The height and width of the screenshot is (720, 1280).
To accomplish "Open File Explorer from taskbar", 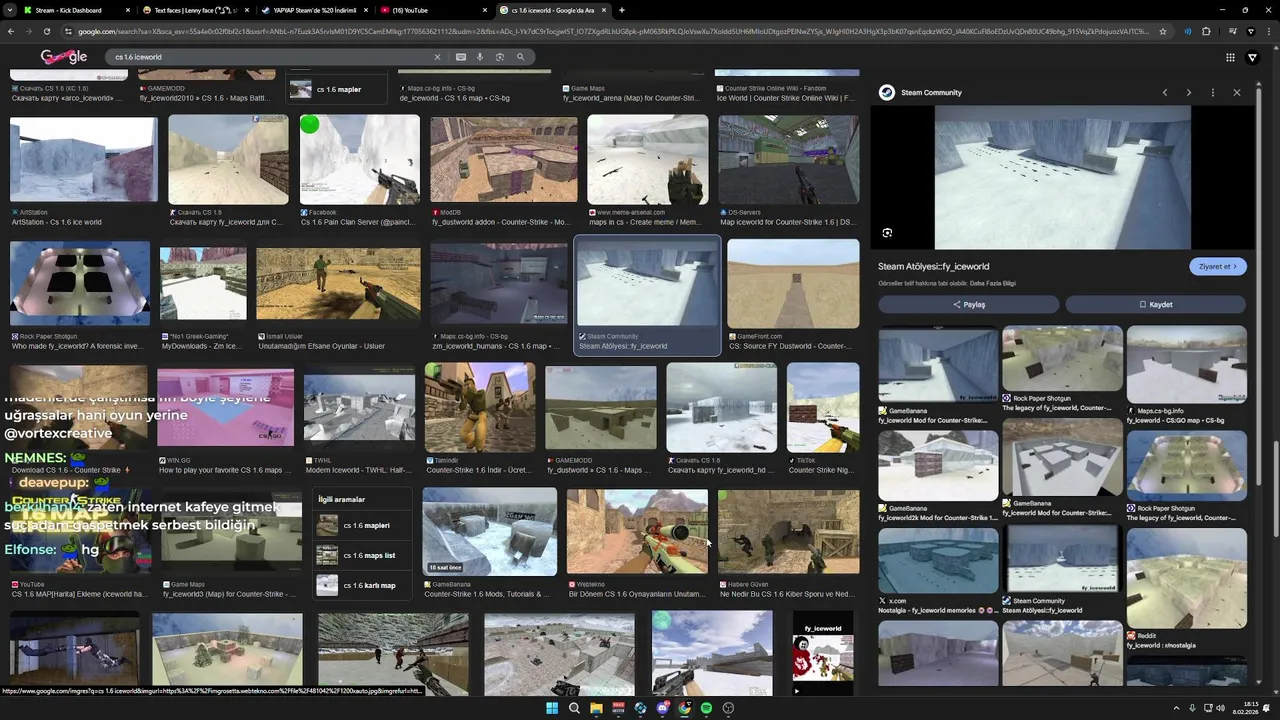I will coord(596,708).
